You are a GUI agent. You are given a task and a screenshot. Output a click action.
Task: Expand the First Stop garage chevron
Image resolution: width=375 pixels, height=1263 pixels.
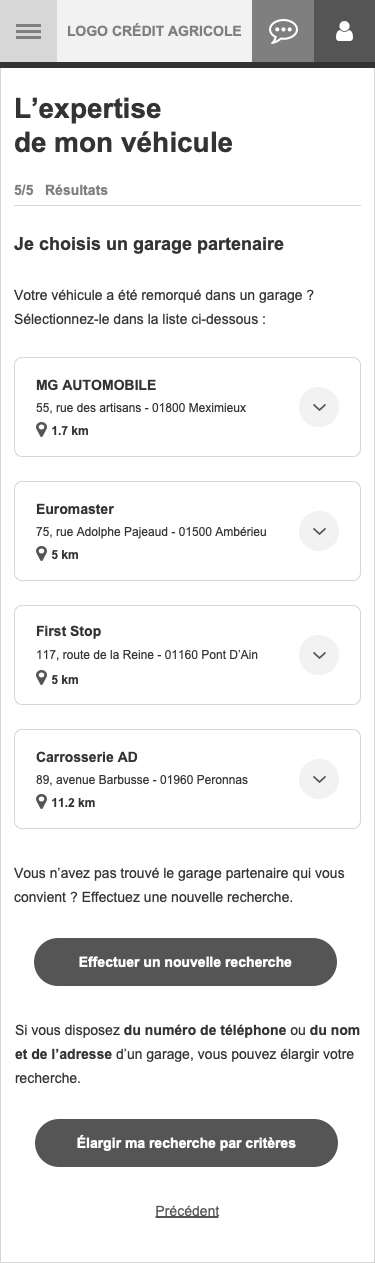(320, 655)
